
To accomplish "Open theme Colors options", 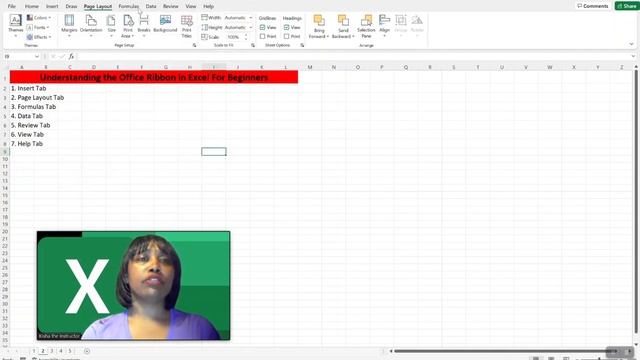I will point(39,18).
